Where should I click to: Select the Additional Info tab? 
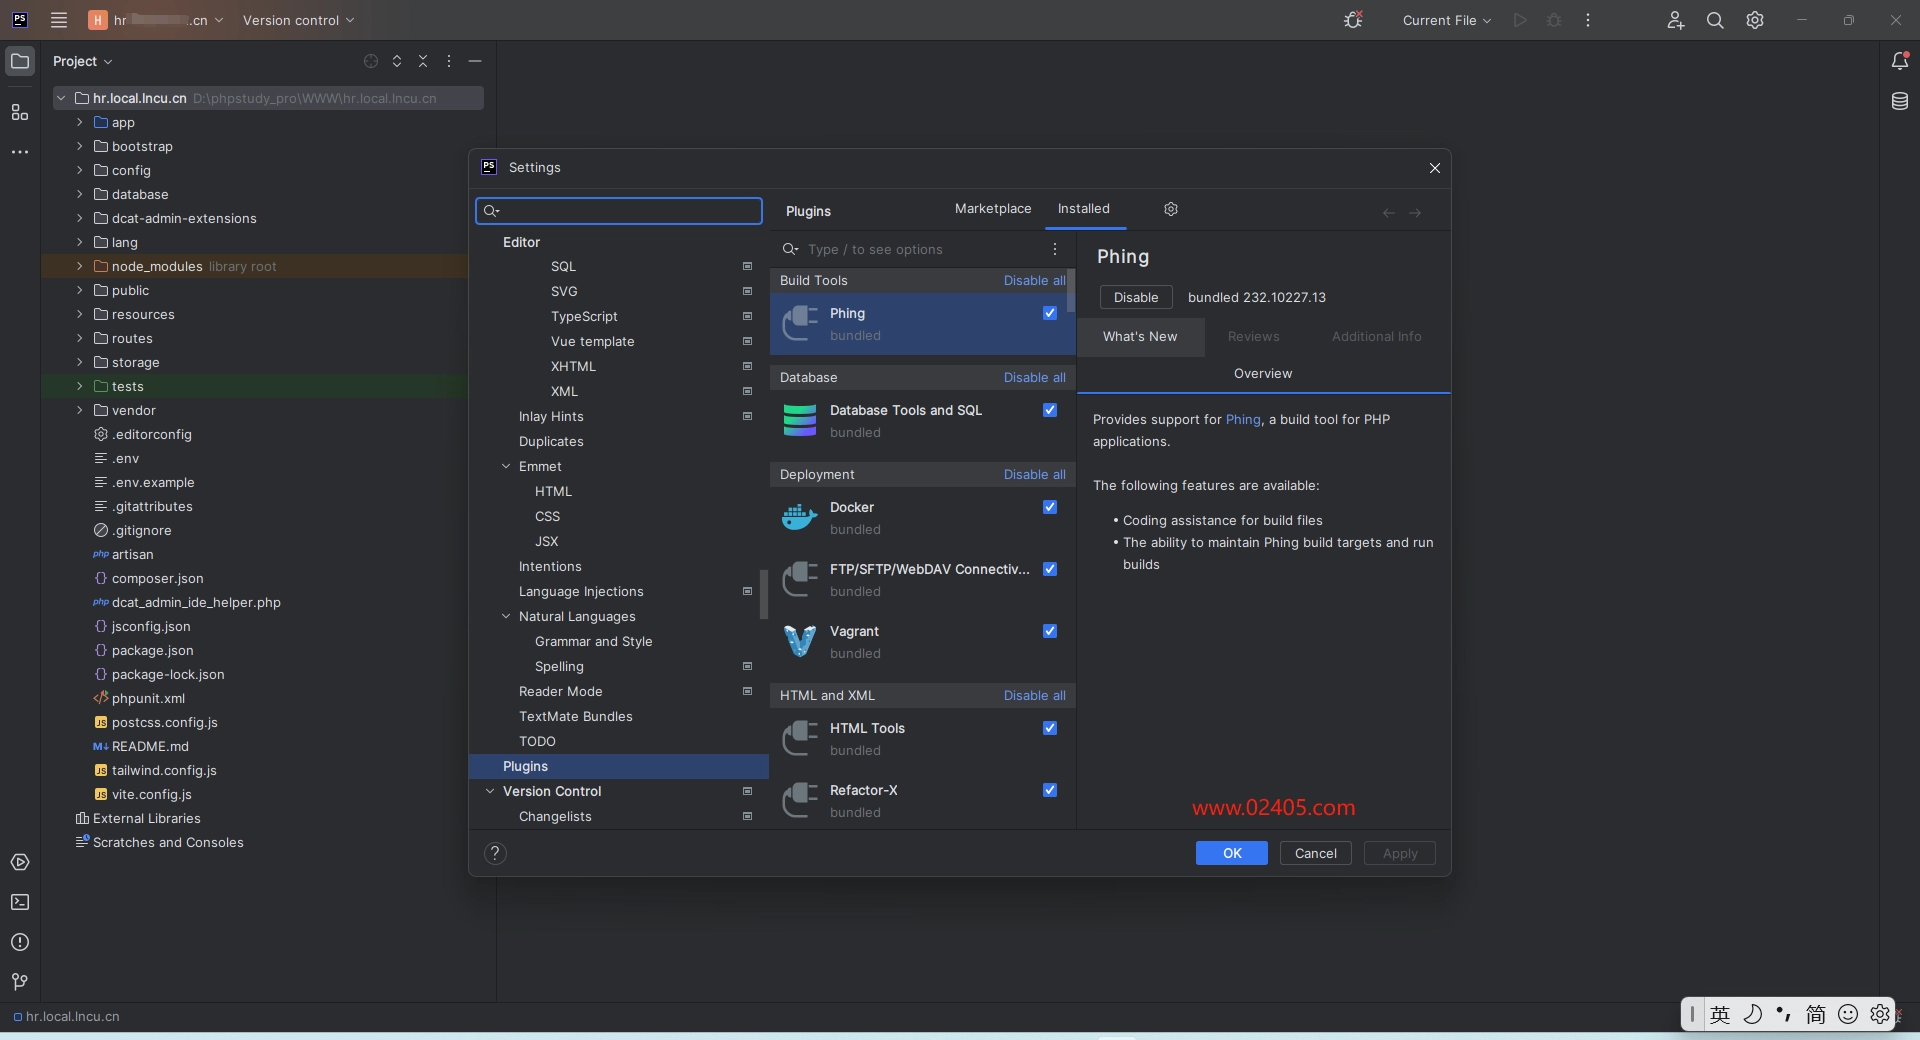(1376, 337)
